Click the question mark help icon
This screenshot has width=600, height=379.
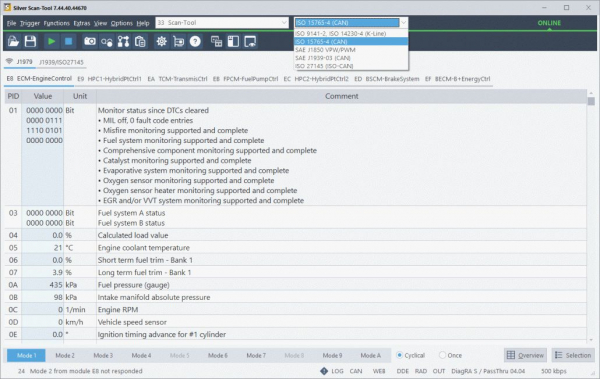(x=195, y=41)
